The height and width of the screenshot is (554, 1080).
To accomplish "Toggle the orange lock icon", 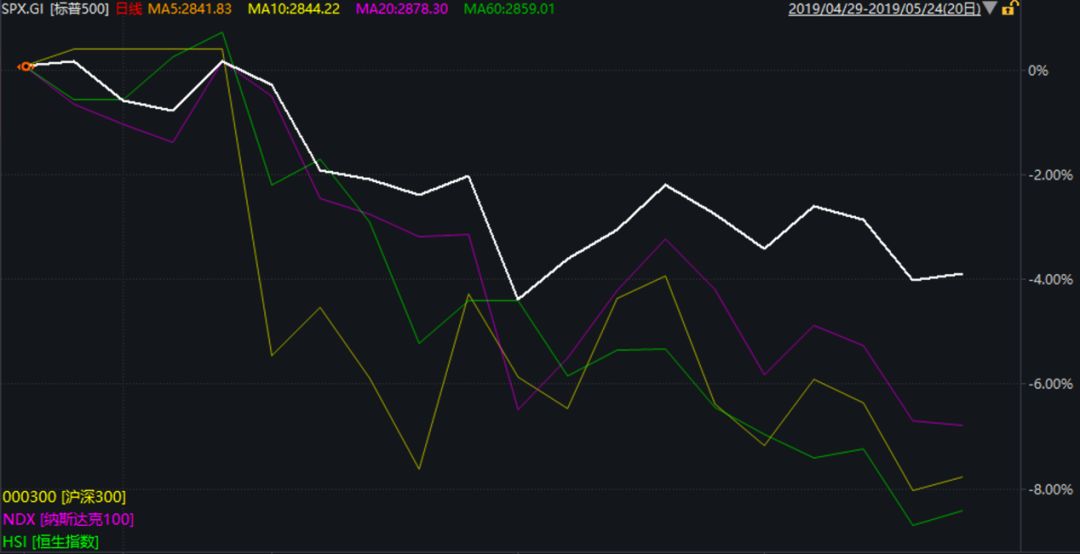I will coord(1008,8).
